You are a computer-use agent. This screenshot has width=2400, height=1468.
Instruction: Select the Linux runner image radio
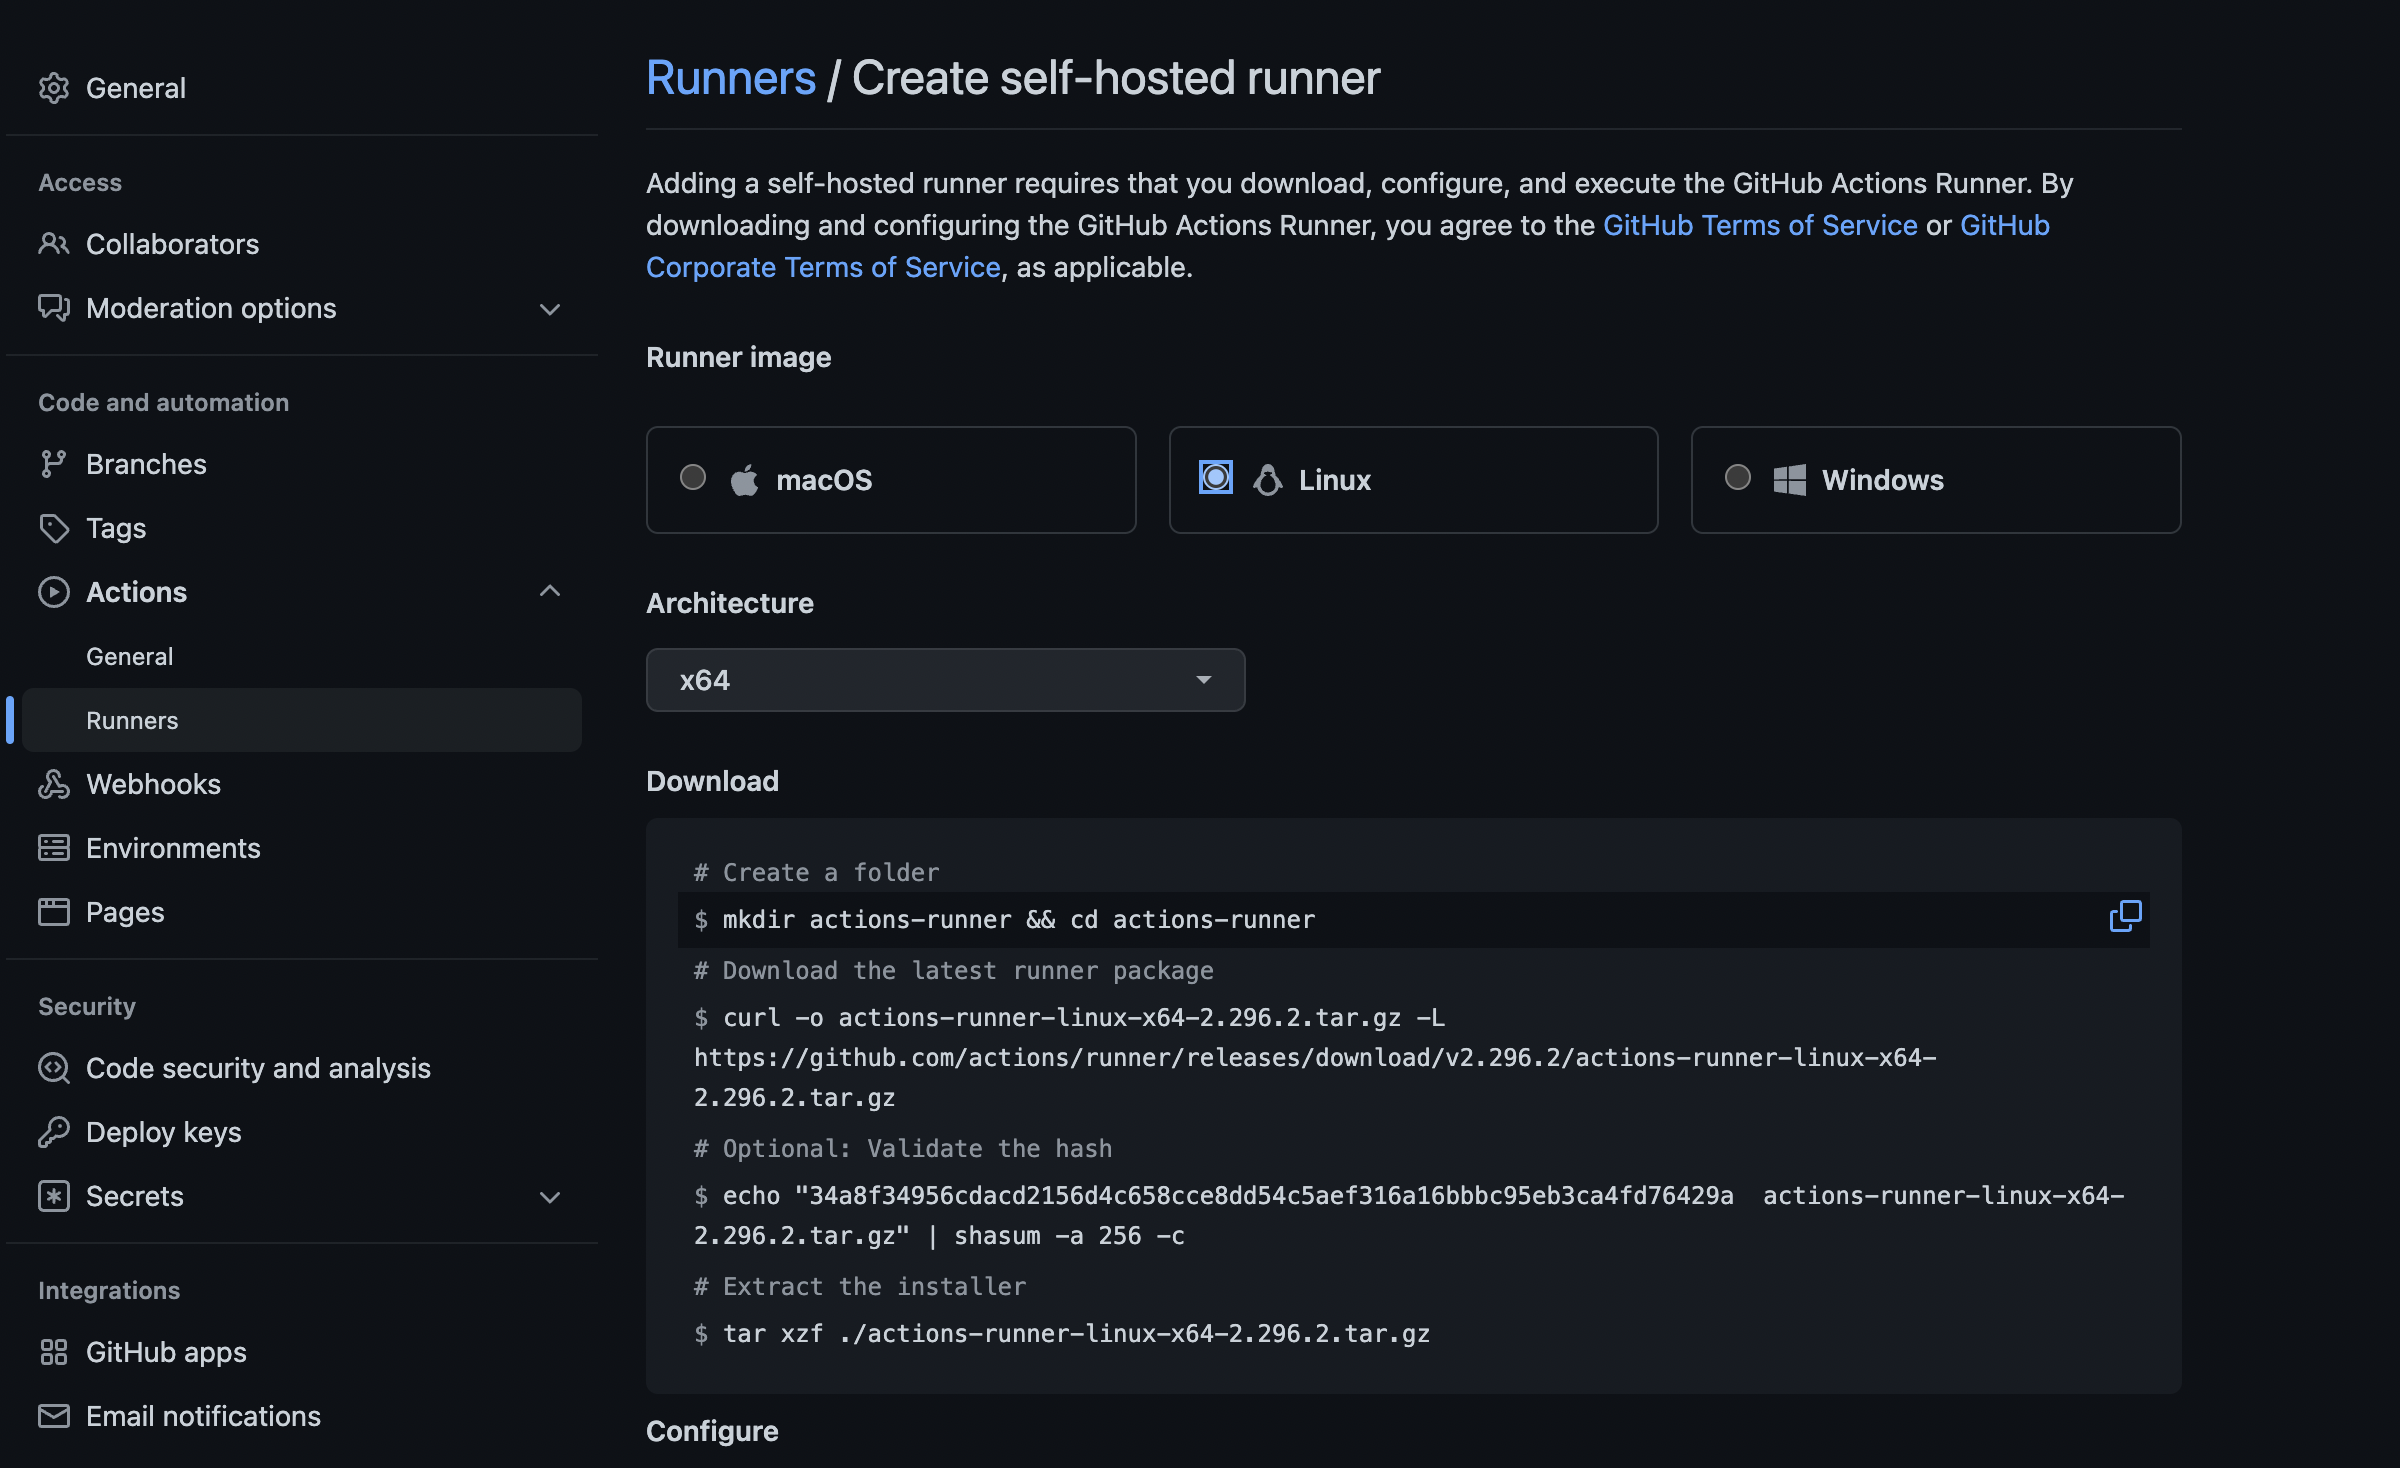pos(1216,478)
